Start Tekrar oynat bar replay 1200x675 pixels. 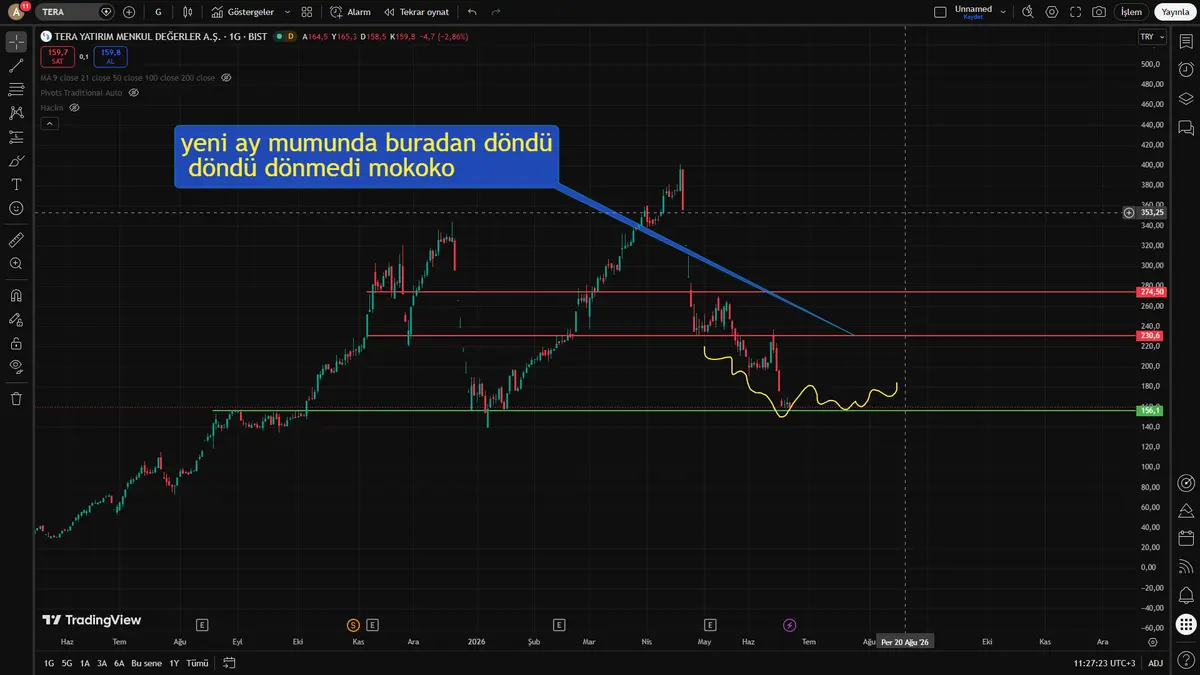point(416,12)
